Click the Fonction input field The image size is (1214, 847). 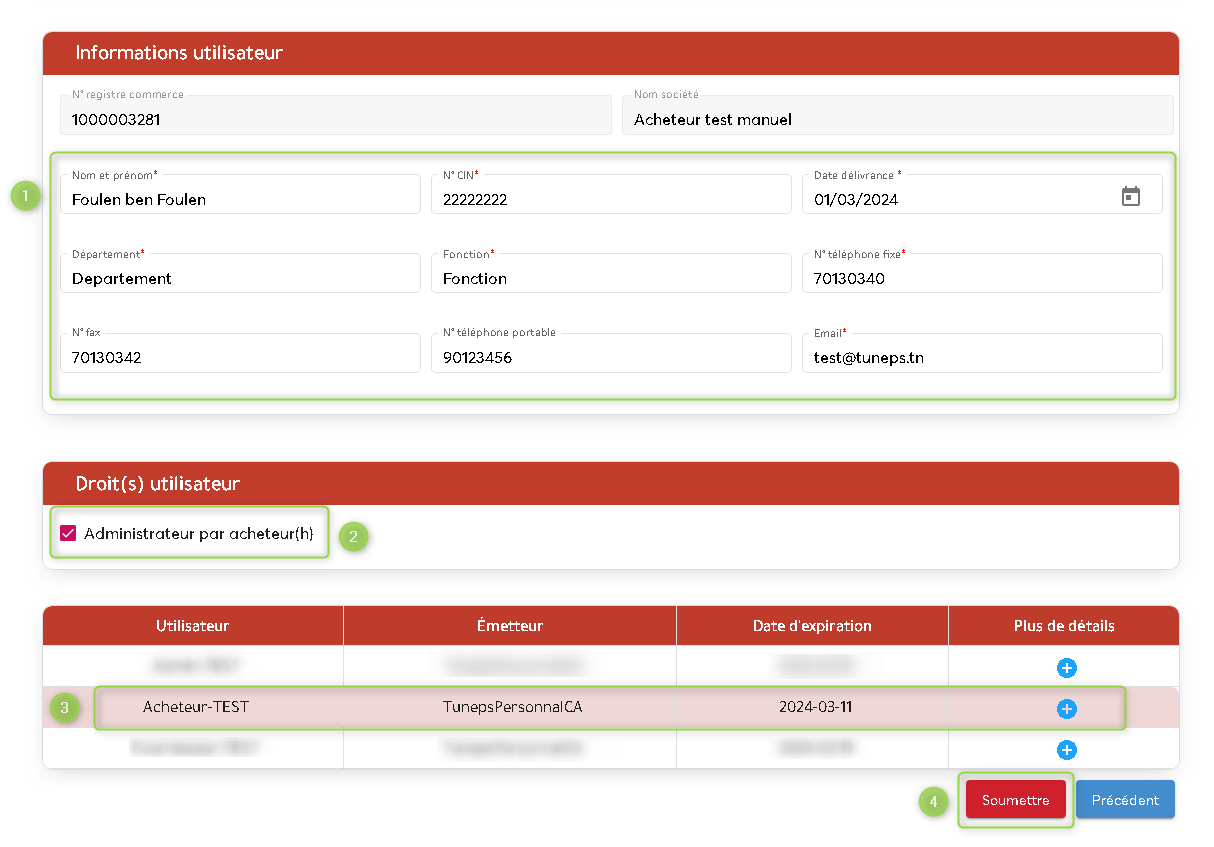(x=610, y=277)
